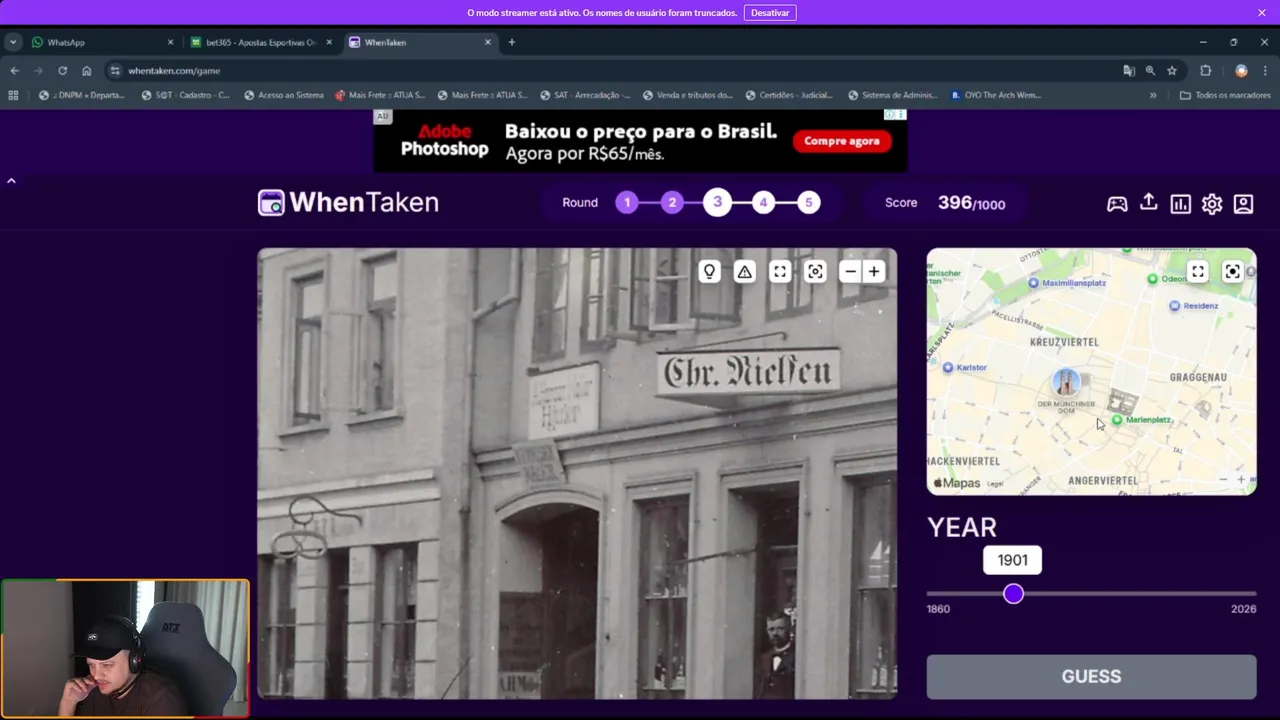This screenshot has height=720, width=1280.
Task: Click the address bar showing whentaken.com/game
Action: pos(610,71)
